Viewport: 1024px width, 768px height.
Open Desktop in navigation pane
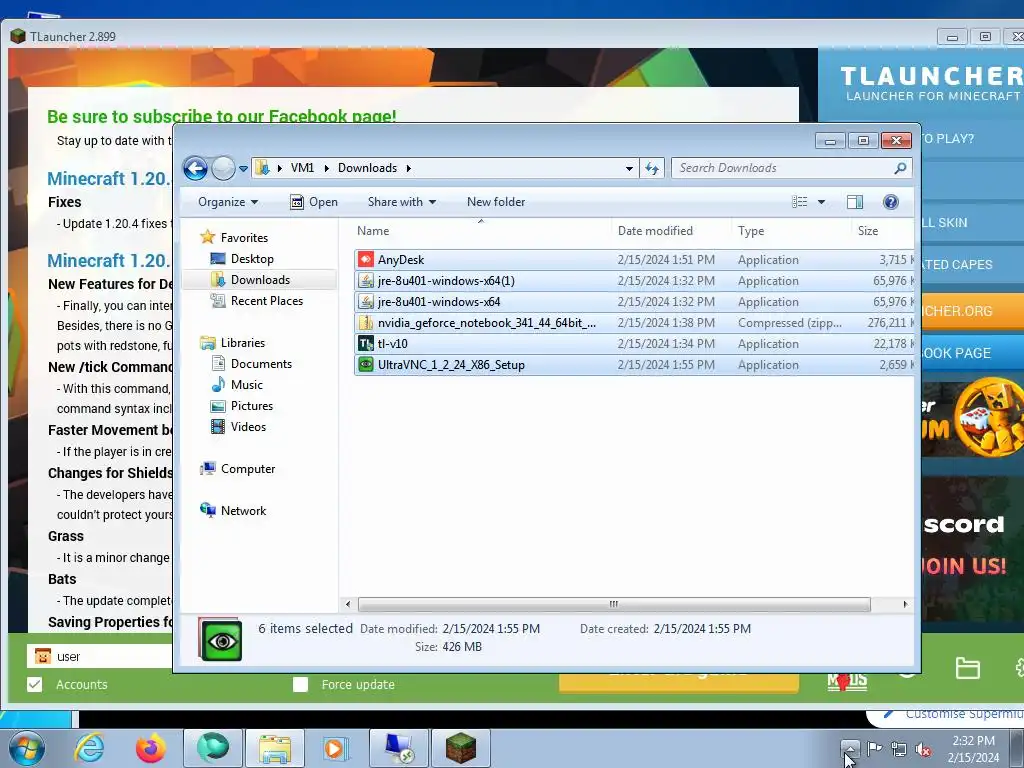point(242,259)
